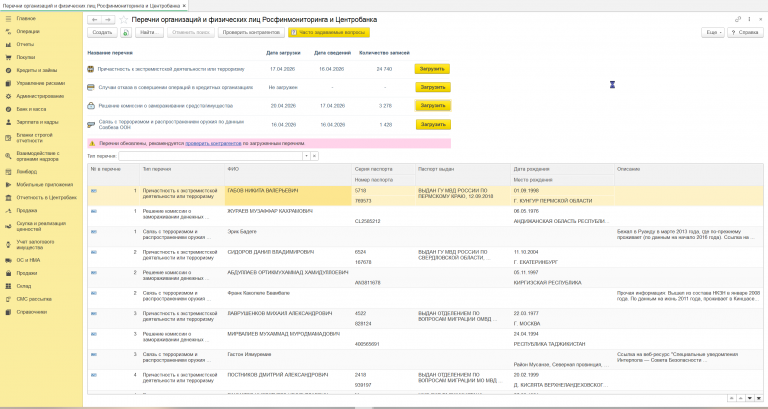Viewport: 768px width, 409px height.
Task: Click the Создать button
Action: pos(102,32)
